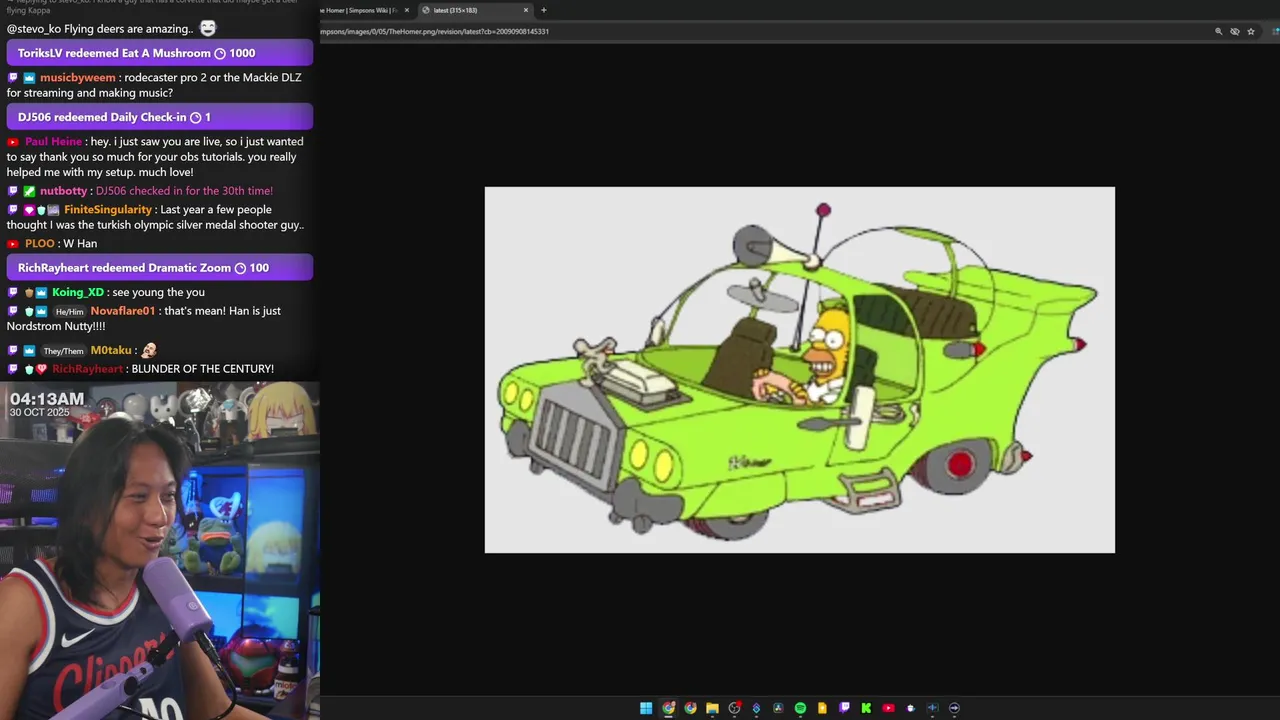Click username 'Novaflare01' in chat
The image size is (1280, 720).
coord(123,311)
